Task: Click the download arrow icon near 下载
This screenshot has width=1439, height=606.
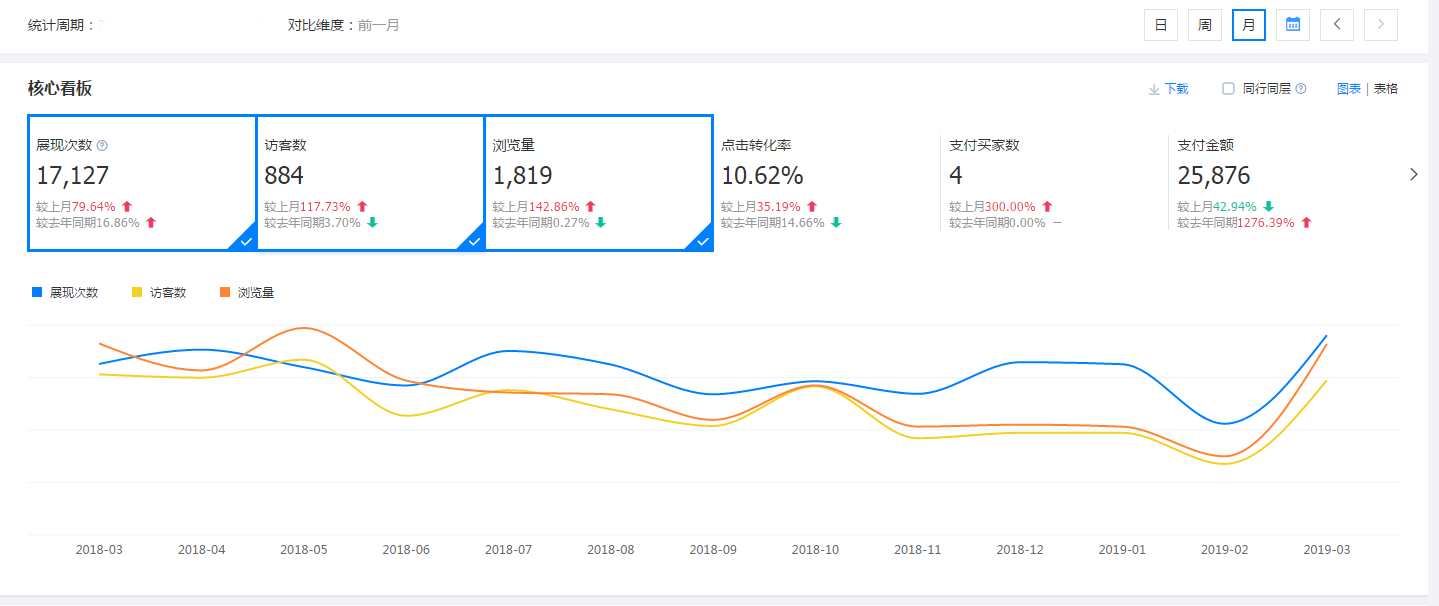Action: tap(1152, 89)
